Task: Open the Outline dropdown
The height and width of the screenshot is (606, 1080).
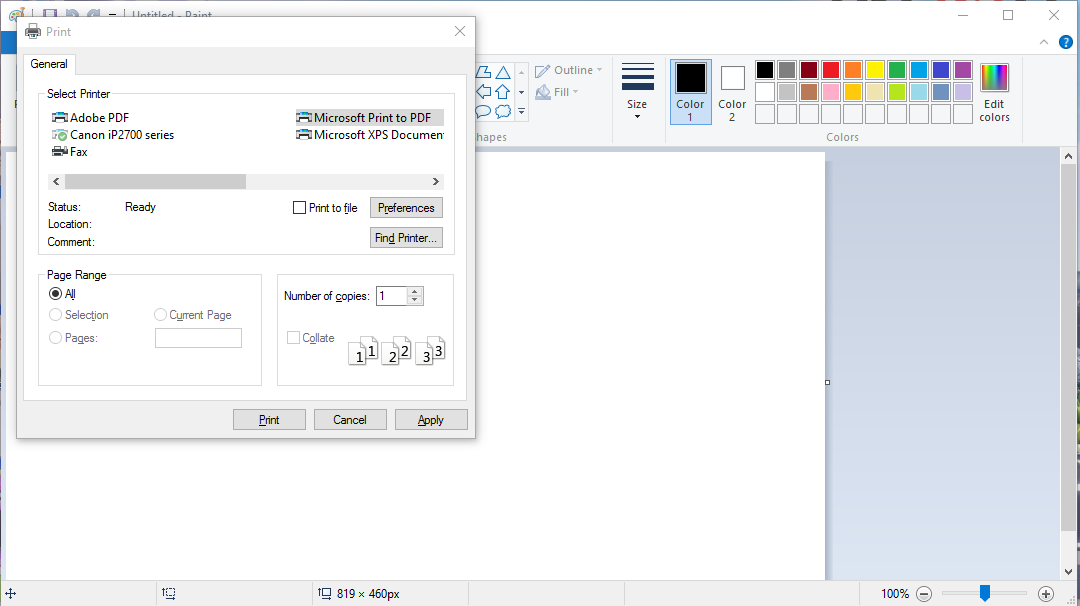Action: [569, 70]
